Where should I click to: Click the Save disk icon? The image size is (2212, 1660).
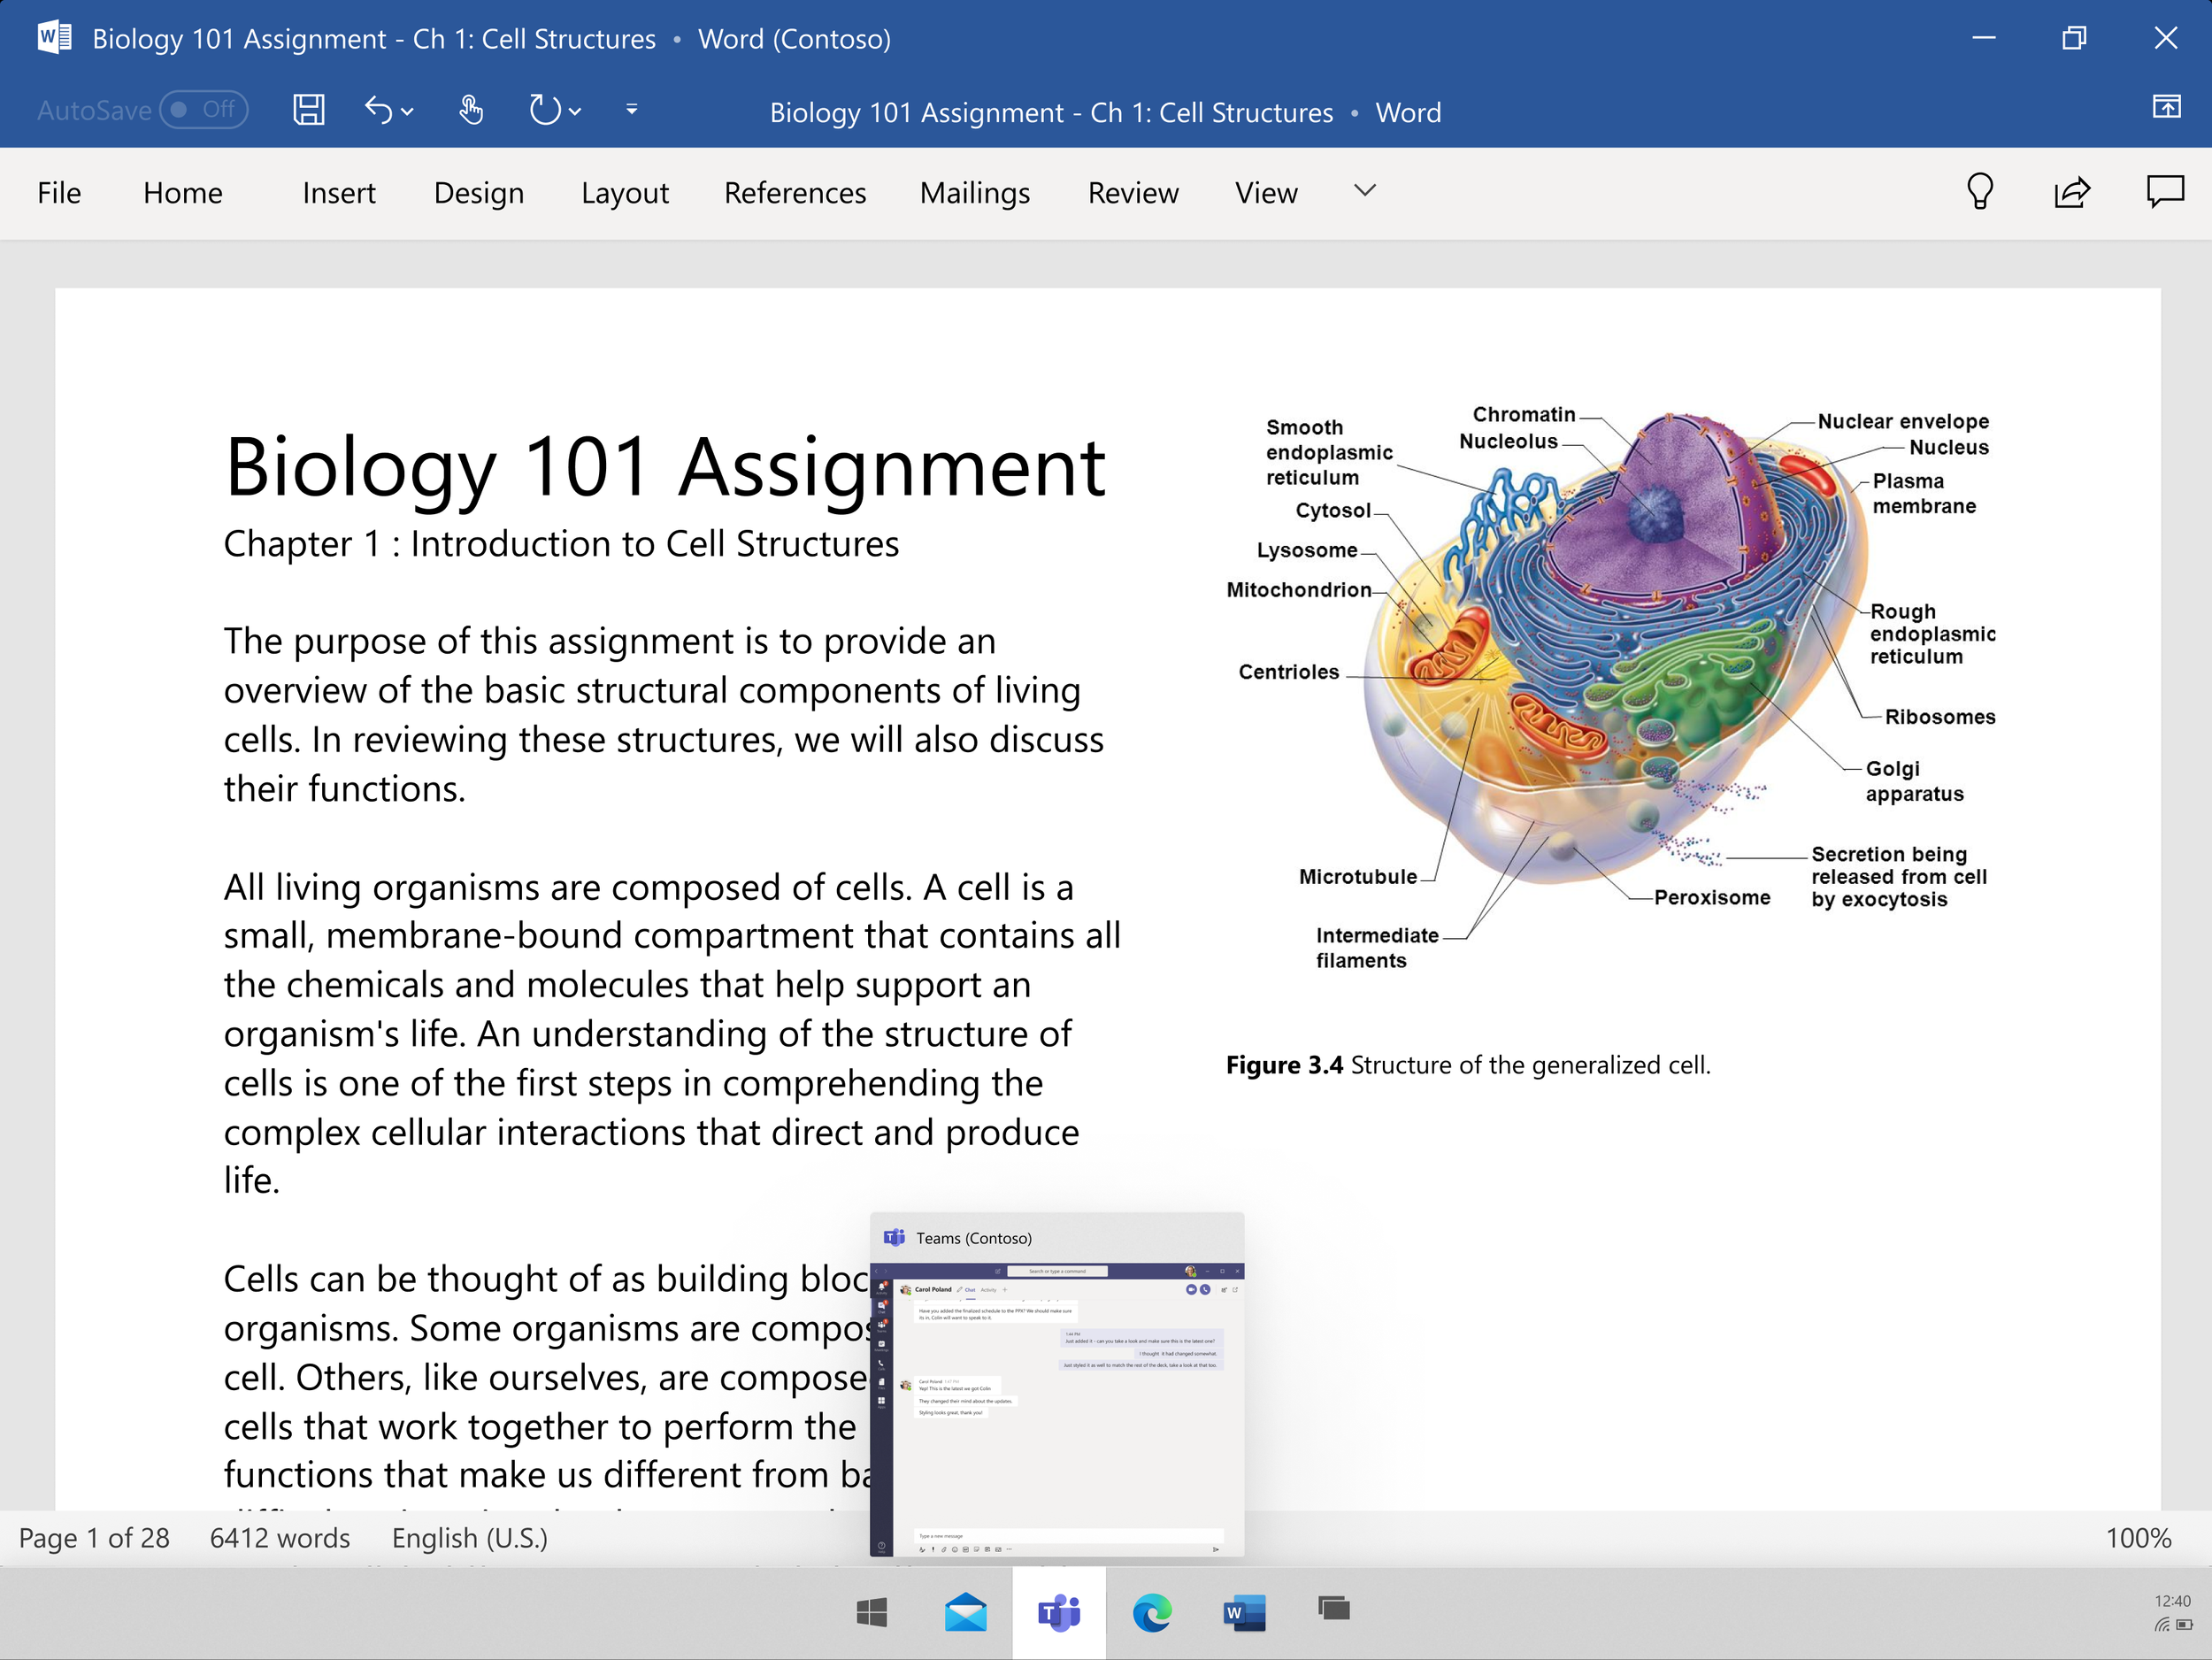308,110
